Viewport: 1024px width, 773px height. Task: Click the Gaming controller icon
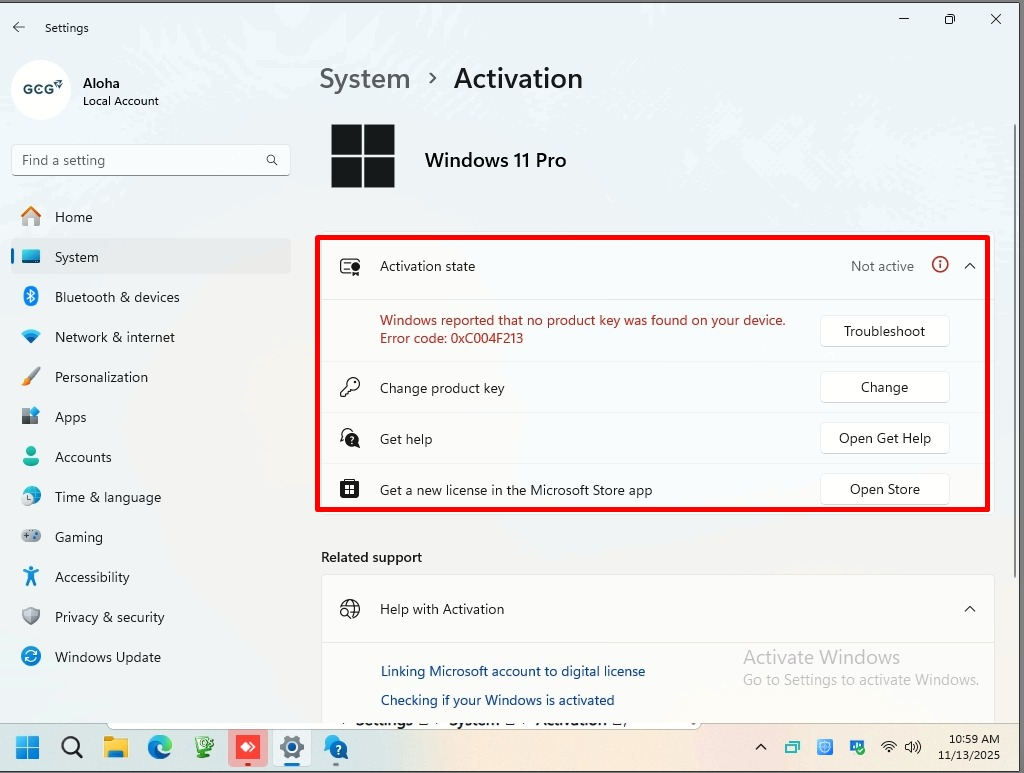31,536
